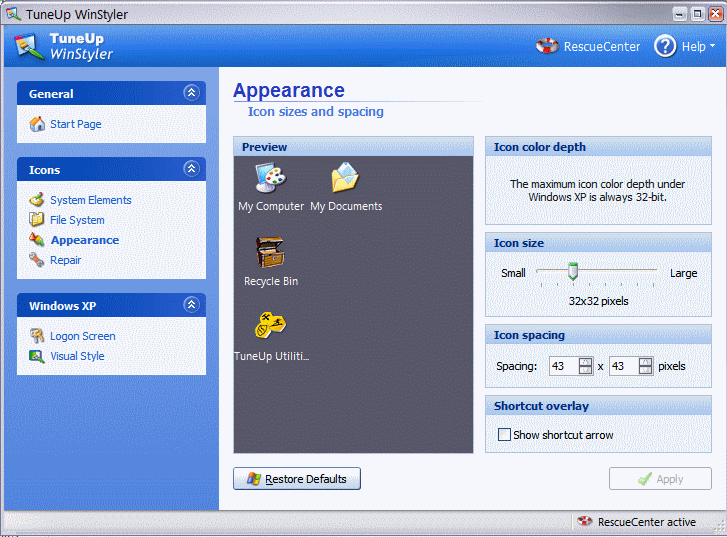Open the Appearance section link
Viewport: 727px width, 537px height.
coord(85,240)
